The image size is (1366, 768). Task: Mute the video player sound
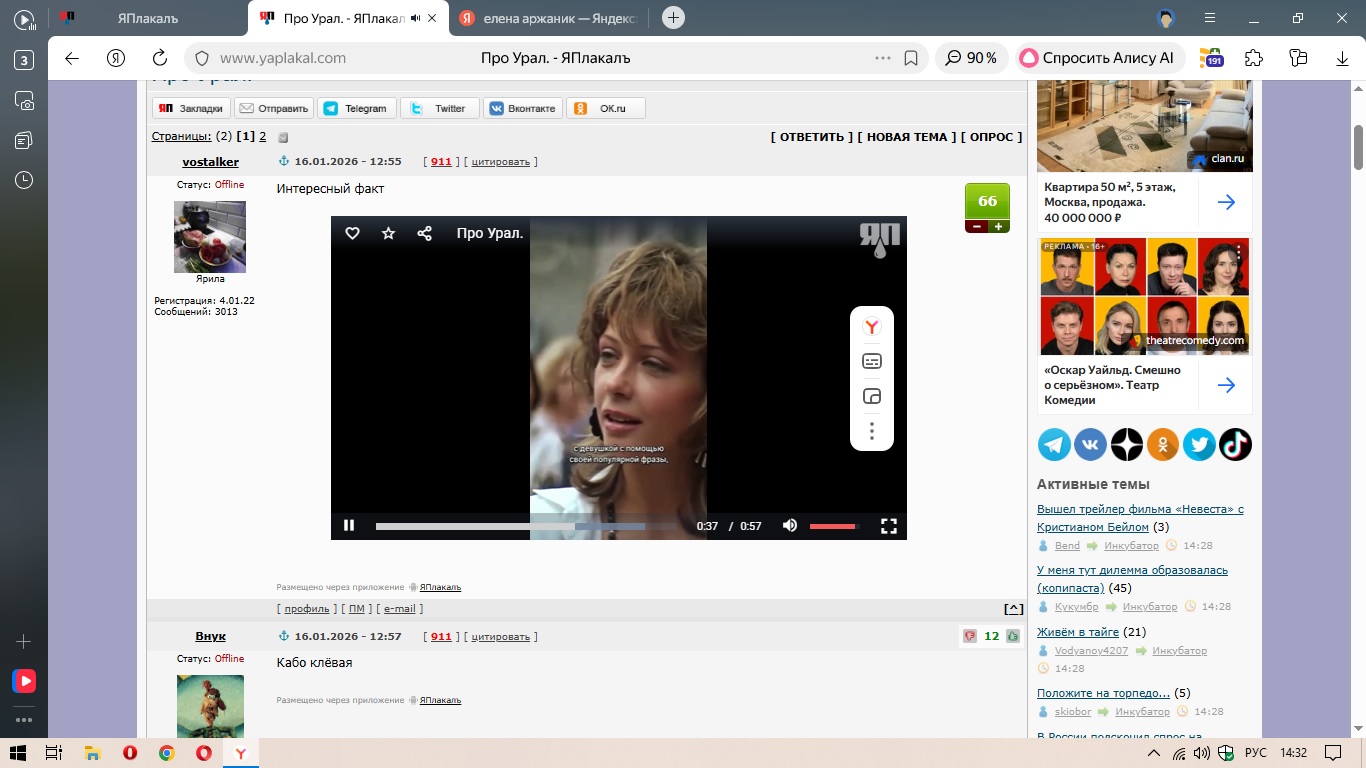(790, 525)
